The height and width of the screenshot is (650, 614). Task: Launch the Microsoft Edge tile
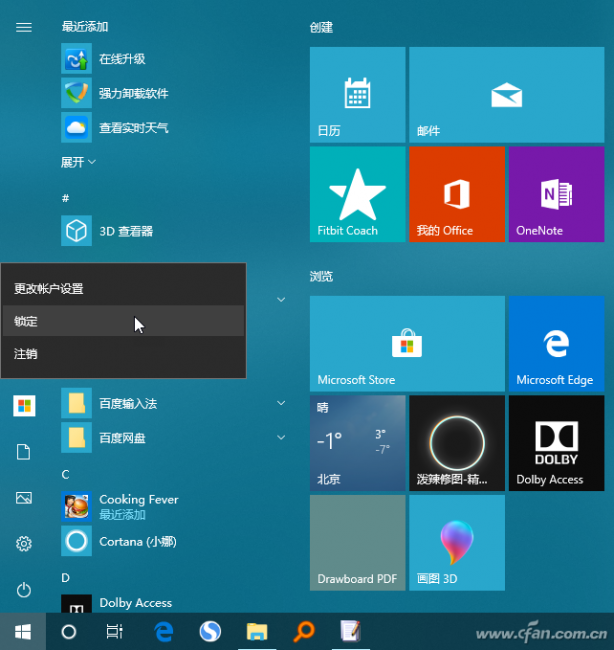556,343
